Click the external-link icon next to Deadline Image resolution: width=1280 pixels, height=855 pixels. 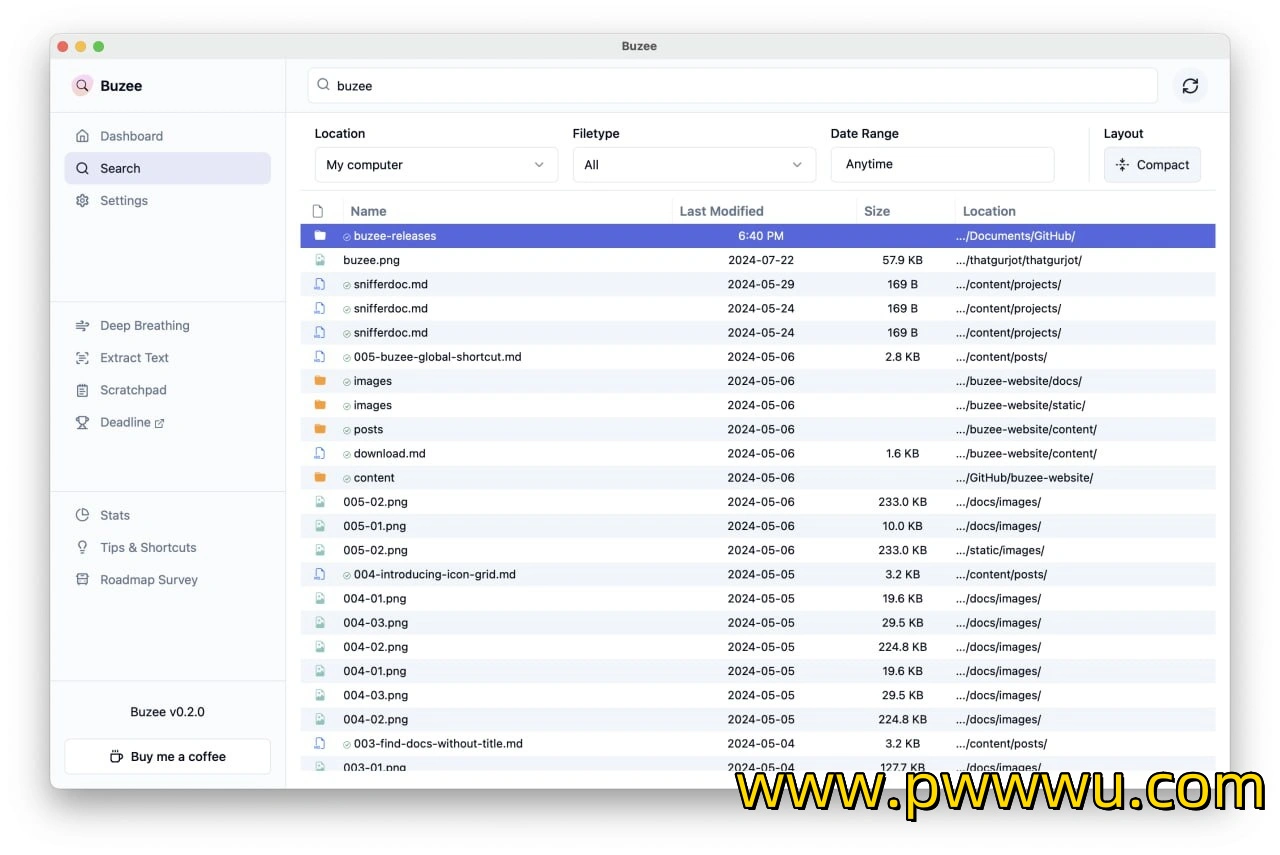click(x=160, y=423)
